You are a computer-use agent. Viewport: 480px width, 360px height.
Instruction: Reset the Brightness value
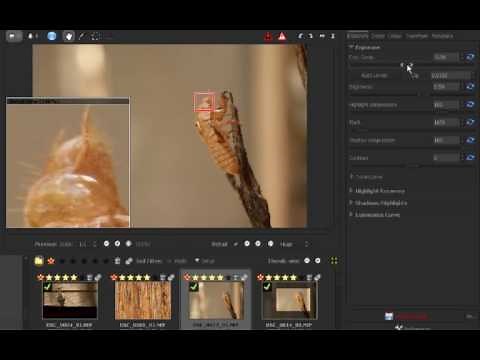point(470,87)
